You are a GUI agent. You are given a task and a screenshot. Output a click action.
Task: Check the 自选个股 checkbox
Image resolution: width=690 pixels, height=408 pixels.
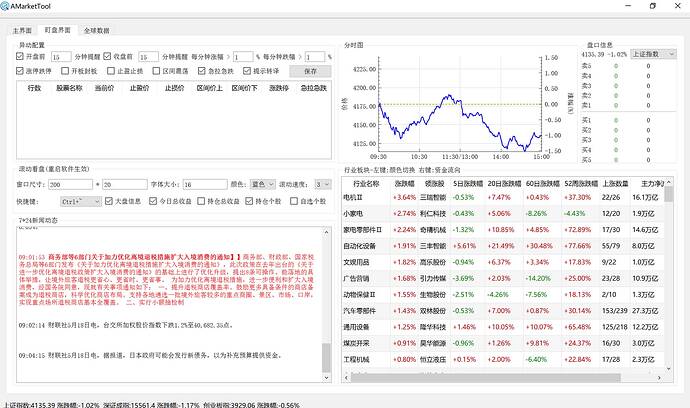click(x=294, y=201)
